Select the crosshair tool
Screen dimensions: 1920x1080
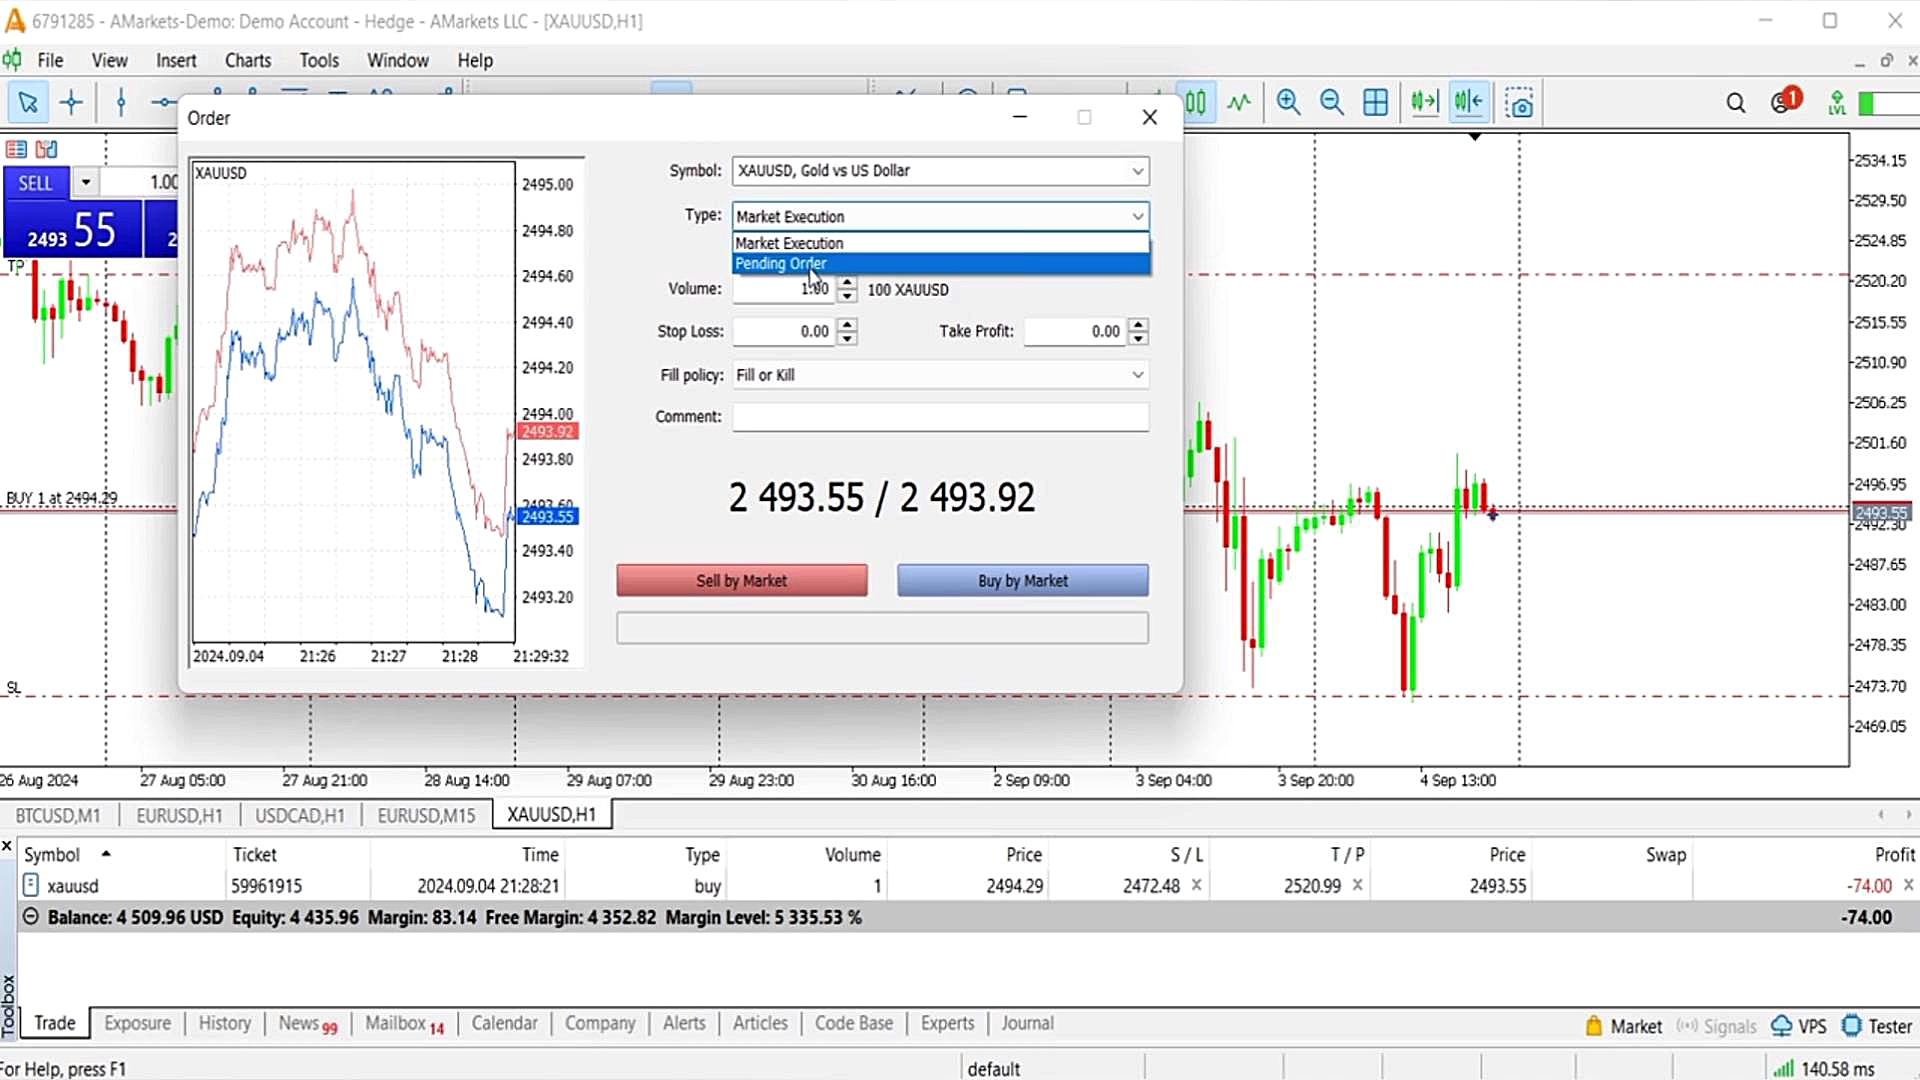pyautogui.click(x=72, y=102)
